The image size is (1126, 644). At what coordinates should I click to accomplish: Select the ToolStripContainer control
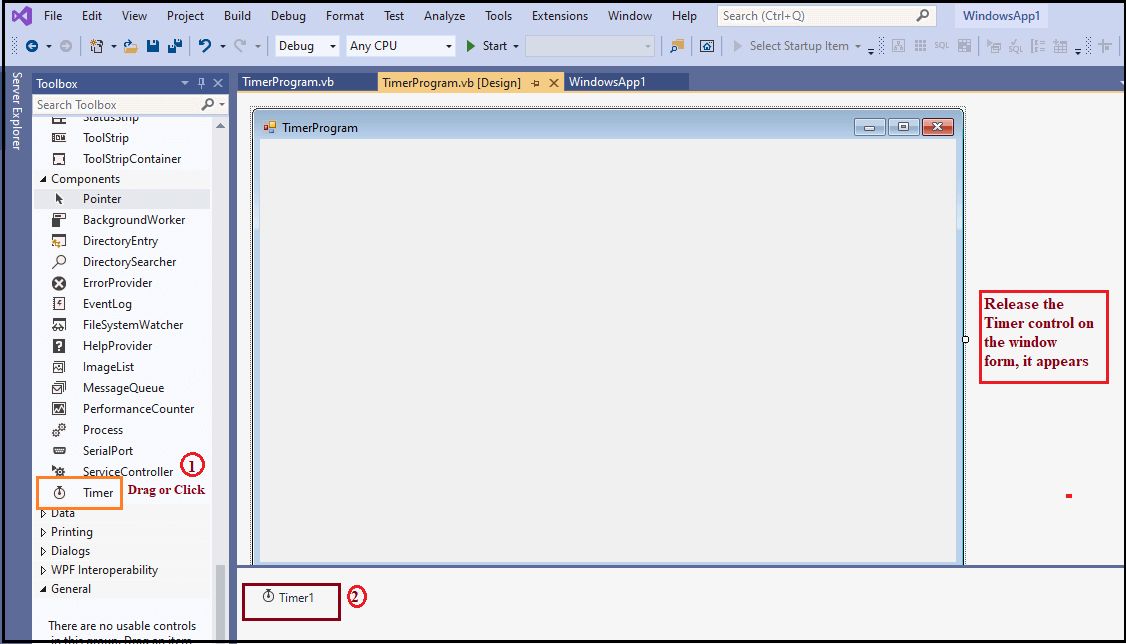tap(122, 159)
